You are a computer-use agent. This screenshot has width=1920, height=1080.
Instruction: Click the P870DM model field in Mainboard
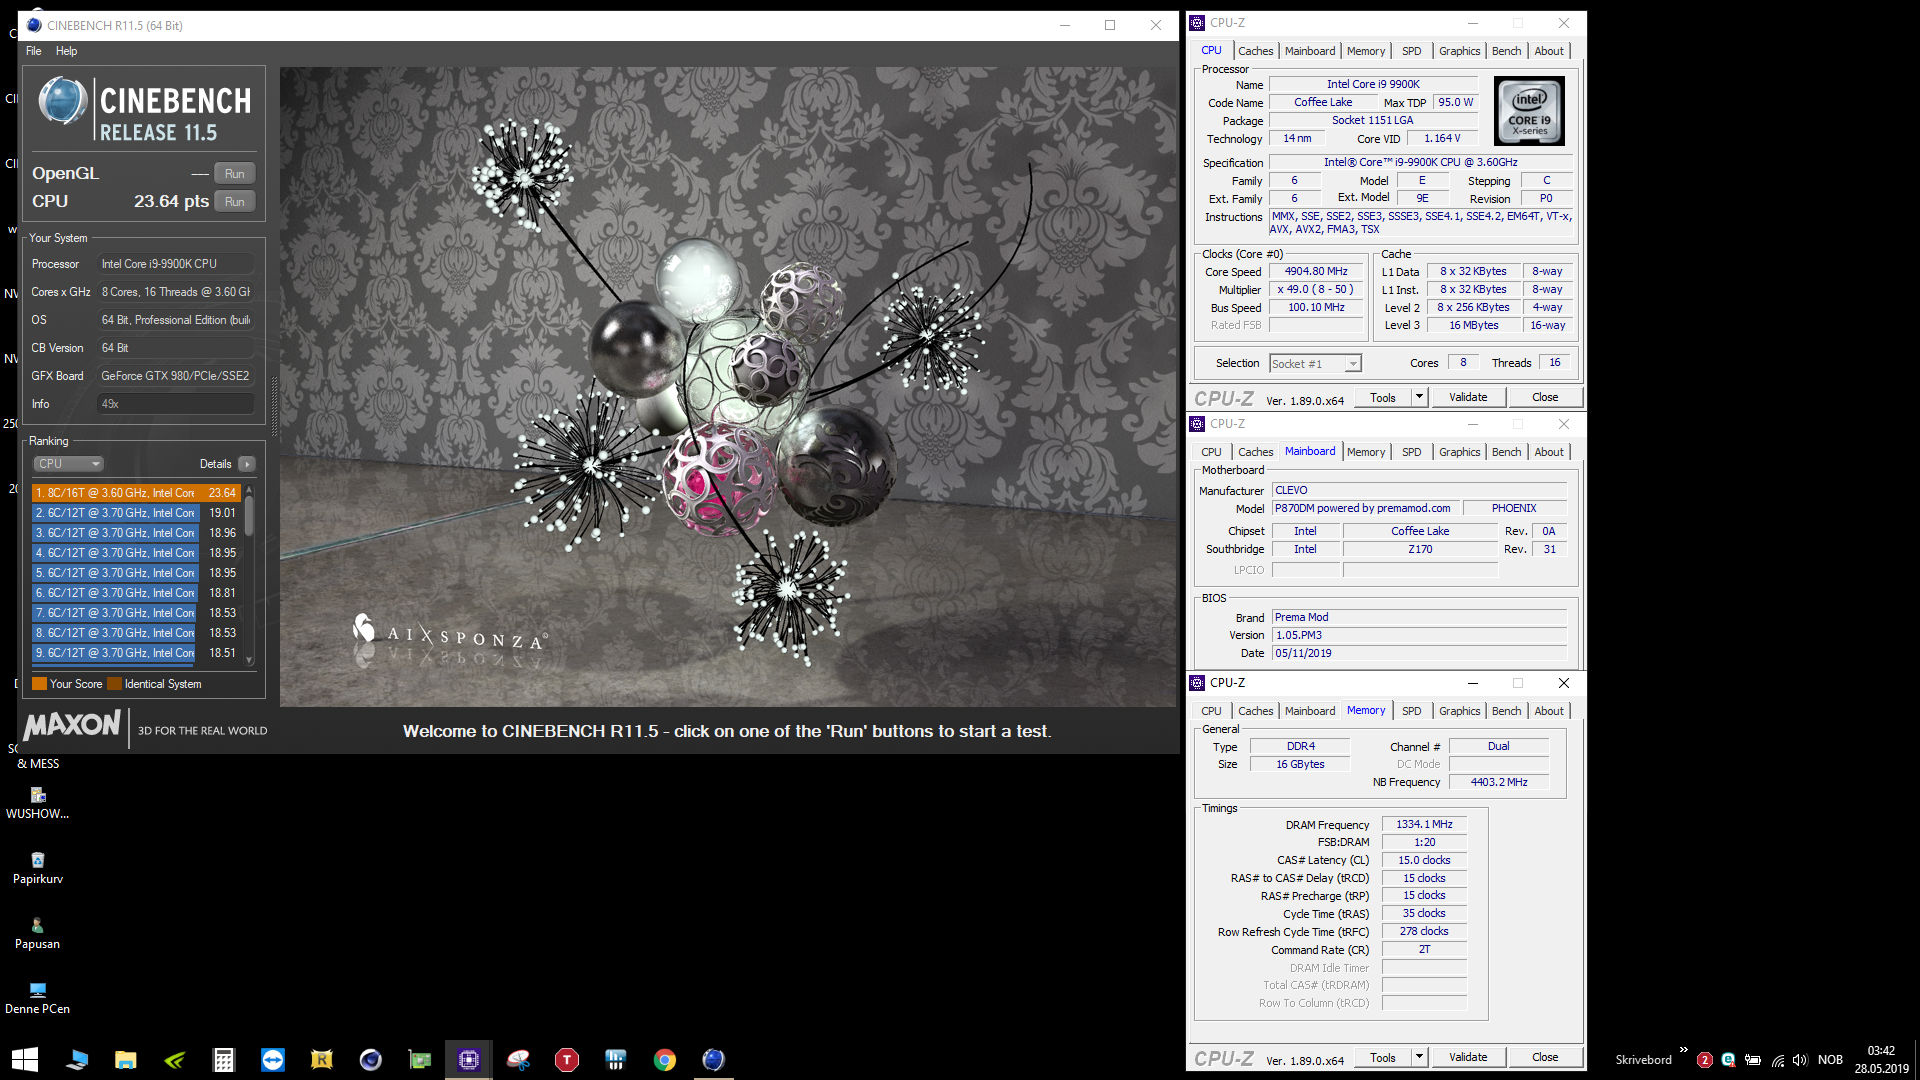pos(1367,509)
